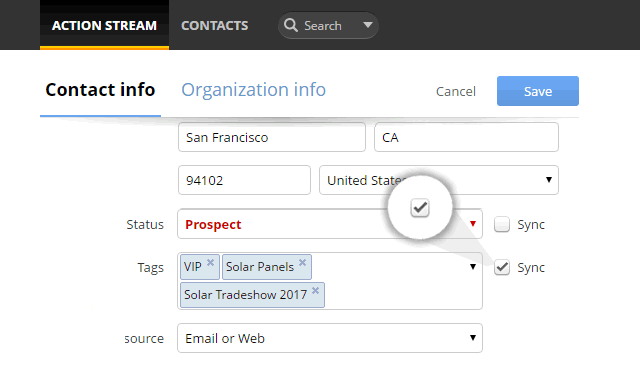
Task: Expand the Status Prospect dropdown
Action: tap(330, 224)
